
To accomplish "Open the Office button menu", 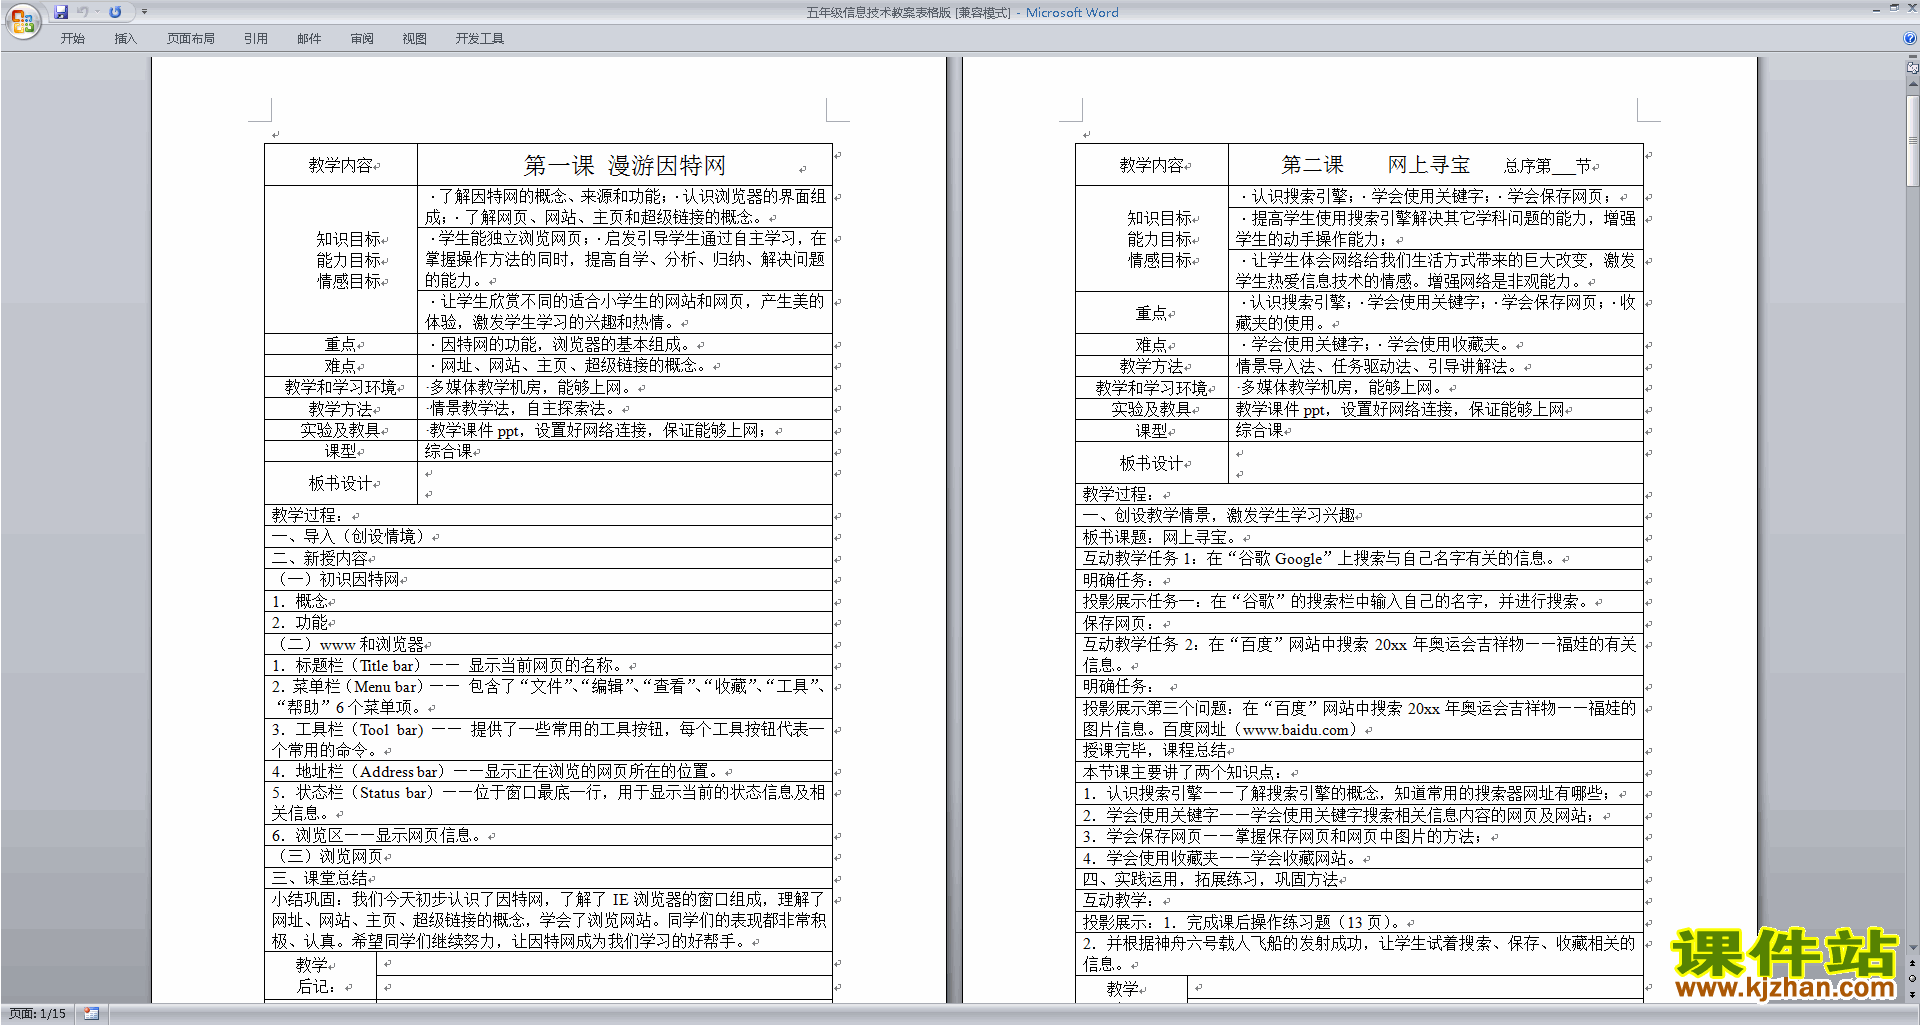I will tap(22, 21).
